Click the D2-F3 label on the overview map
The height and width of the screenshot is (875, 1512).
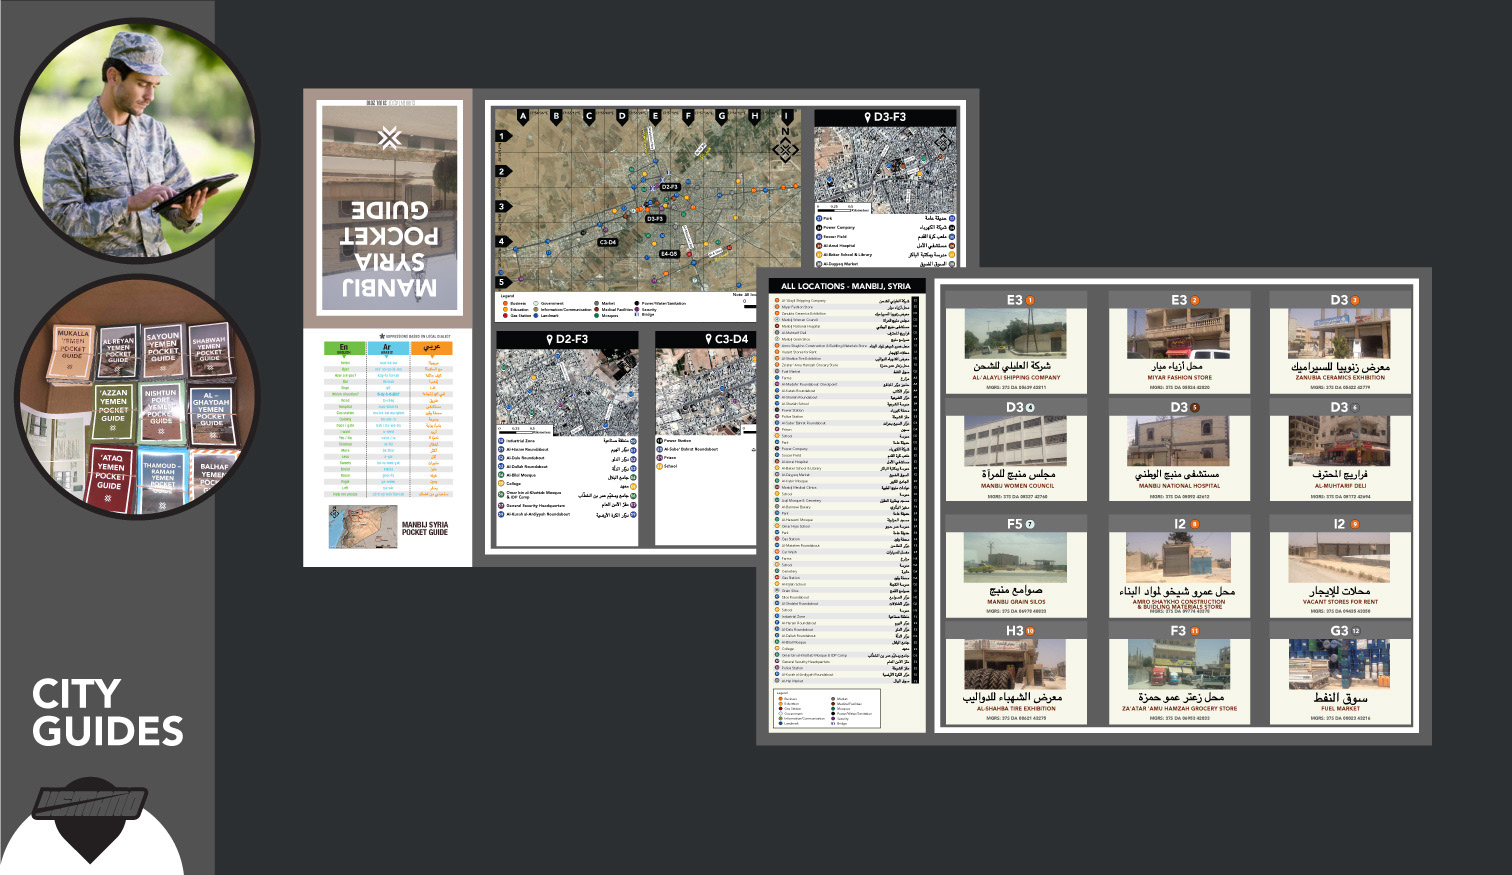(669, 187)
